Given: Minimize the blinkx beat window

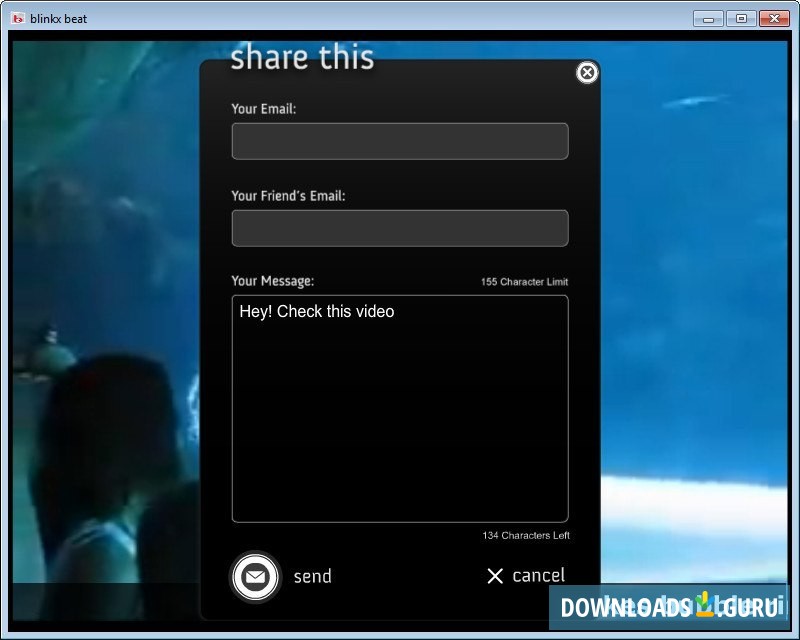Looking at the screenshot, I should click(x=708, y=19).
